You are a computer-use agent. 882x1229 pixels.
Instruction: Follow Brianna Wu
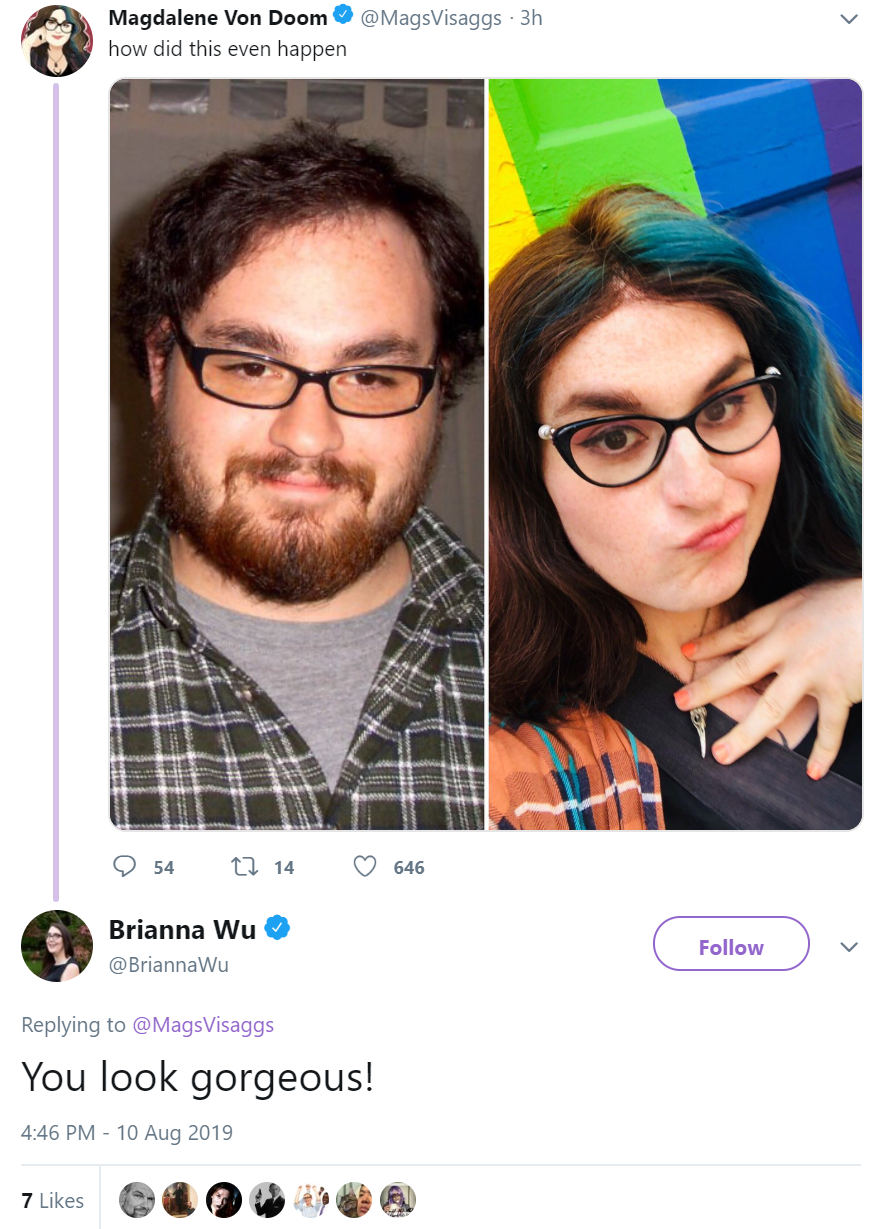731,944
